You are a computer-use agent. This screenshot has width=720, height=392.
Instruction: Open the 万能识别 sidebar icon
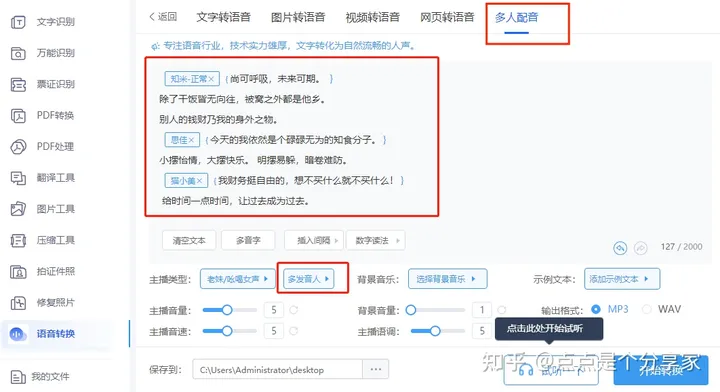click(18, 53)
